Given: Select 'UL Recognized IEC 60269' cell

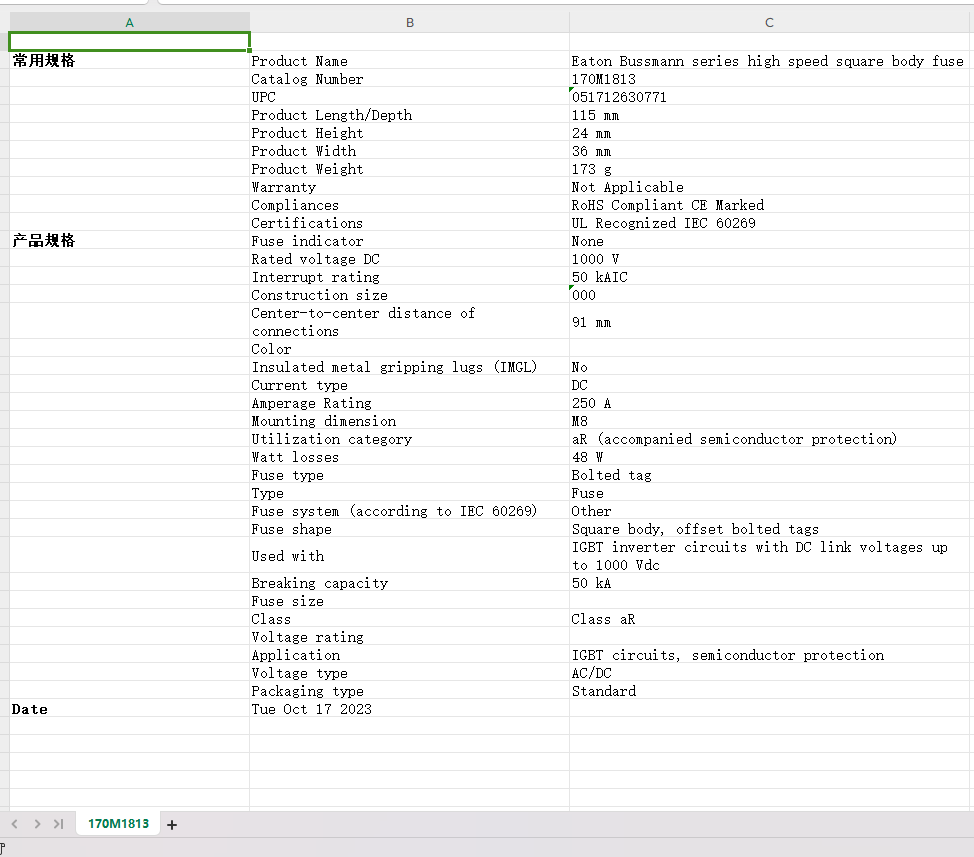Looking at the screenshot, I should 769,222.
